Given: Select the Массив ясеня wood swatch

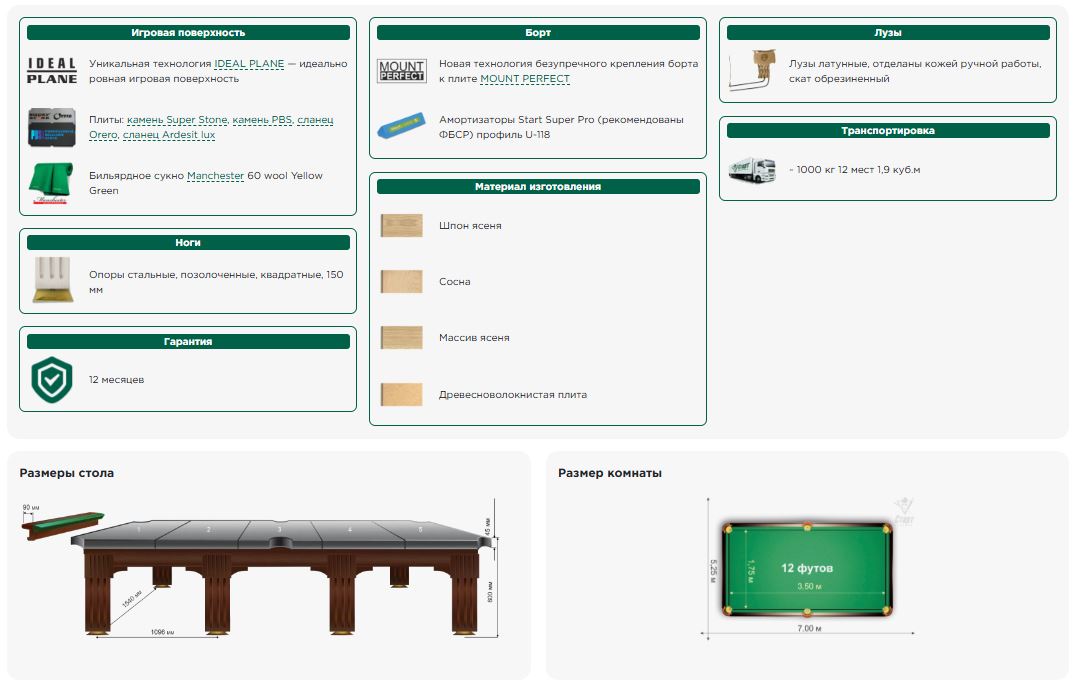Looking at the screenshot, I should [401, 338].
